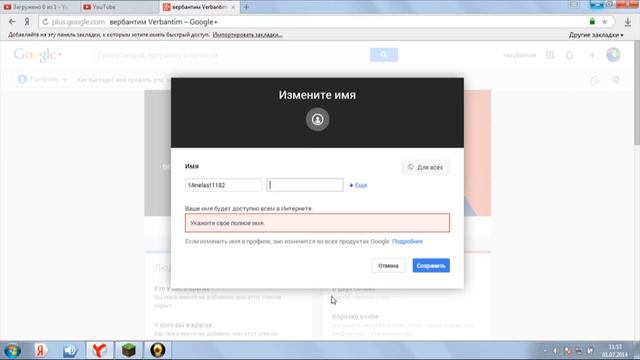Bookmark the page with the star icon
Image resolution: width=640 pixels, height=360 pixels.
click(604, 22)
